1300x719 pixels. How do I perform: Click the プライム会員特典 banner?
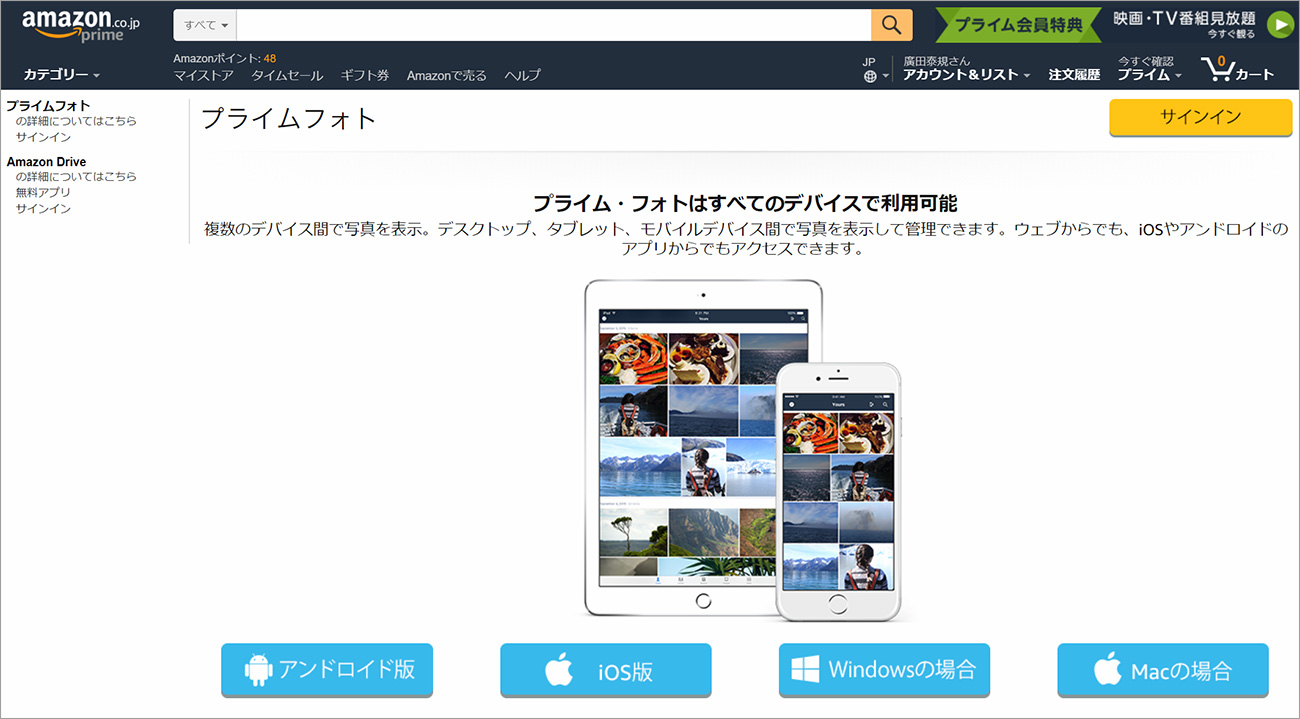[x=1018, y=25]
